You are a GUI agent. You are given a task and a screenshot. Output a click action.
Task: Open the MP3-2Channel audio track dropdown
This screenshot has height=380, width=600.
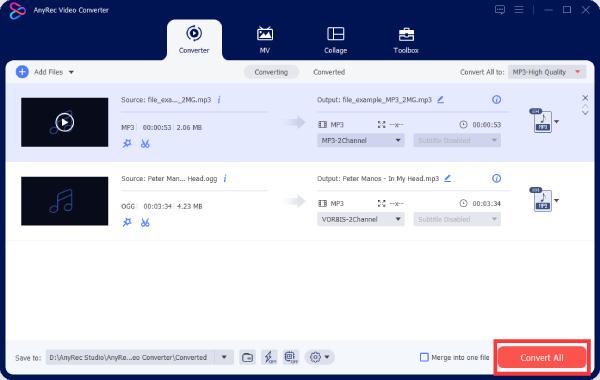(360, 140)
